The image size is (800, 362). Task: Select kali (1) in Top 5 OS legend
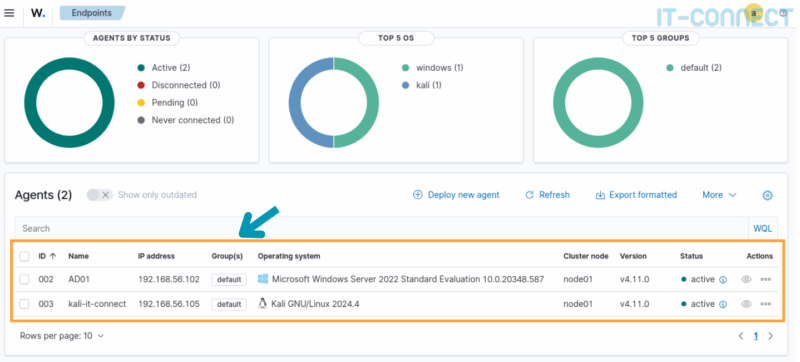(422, 85)
